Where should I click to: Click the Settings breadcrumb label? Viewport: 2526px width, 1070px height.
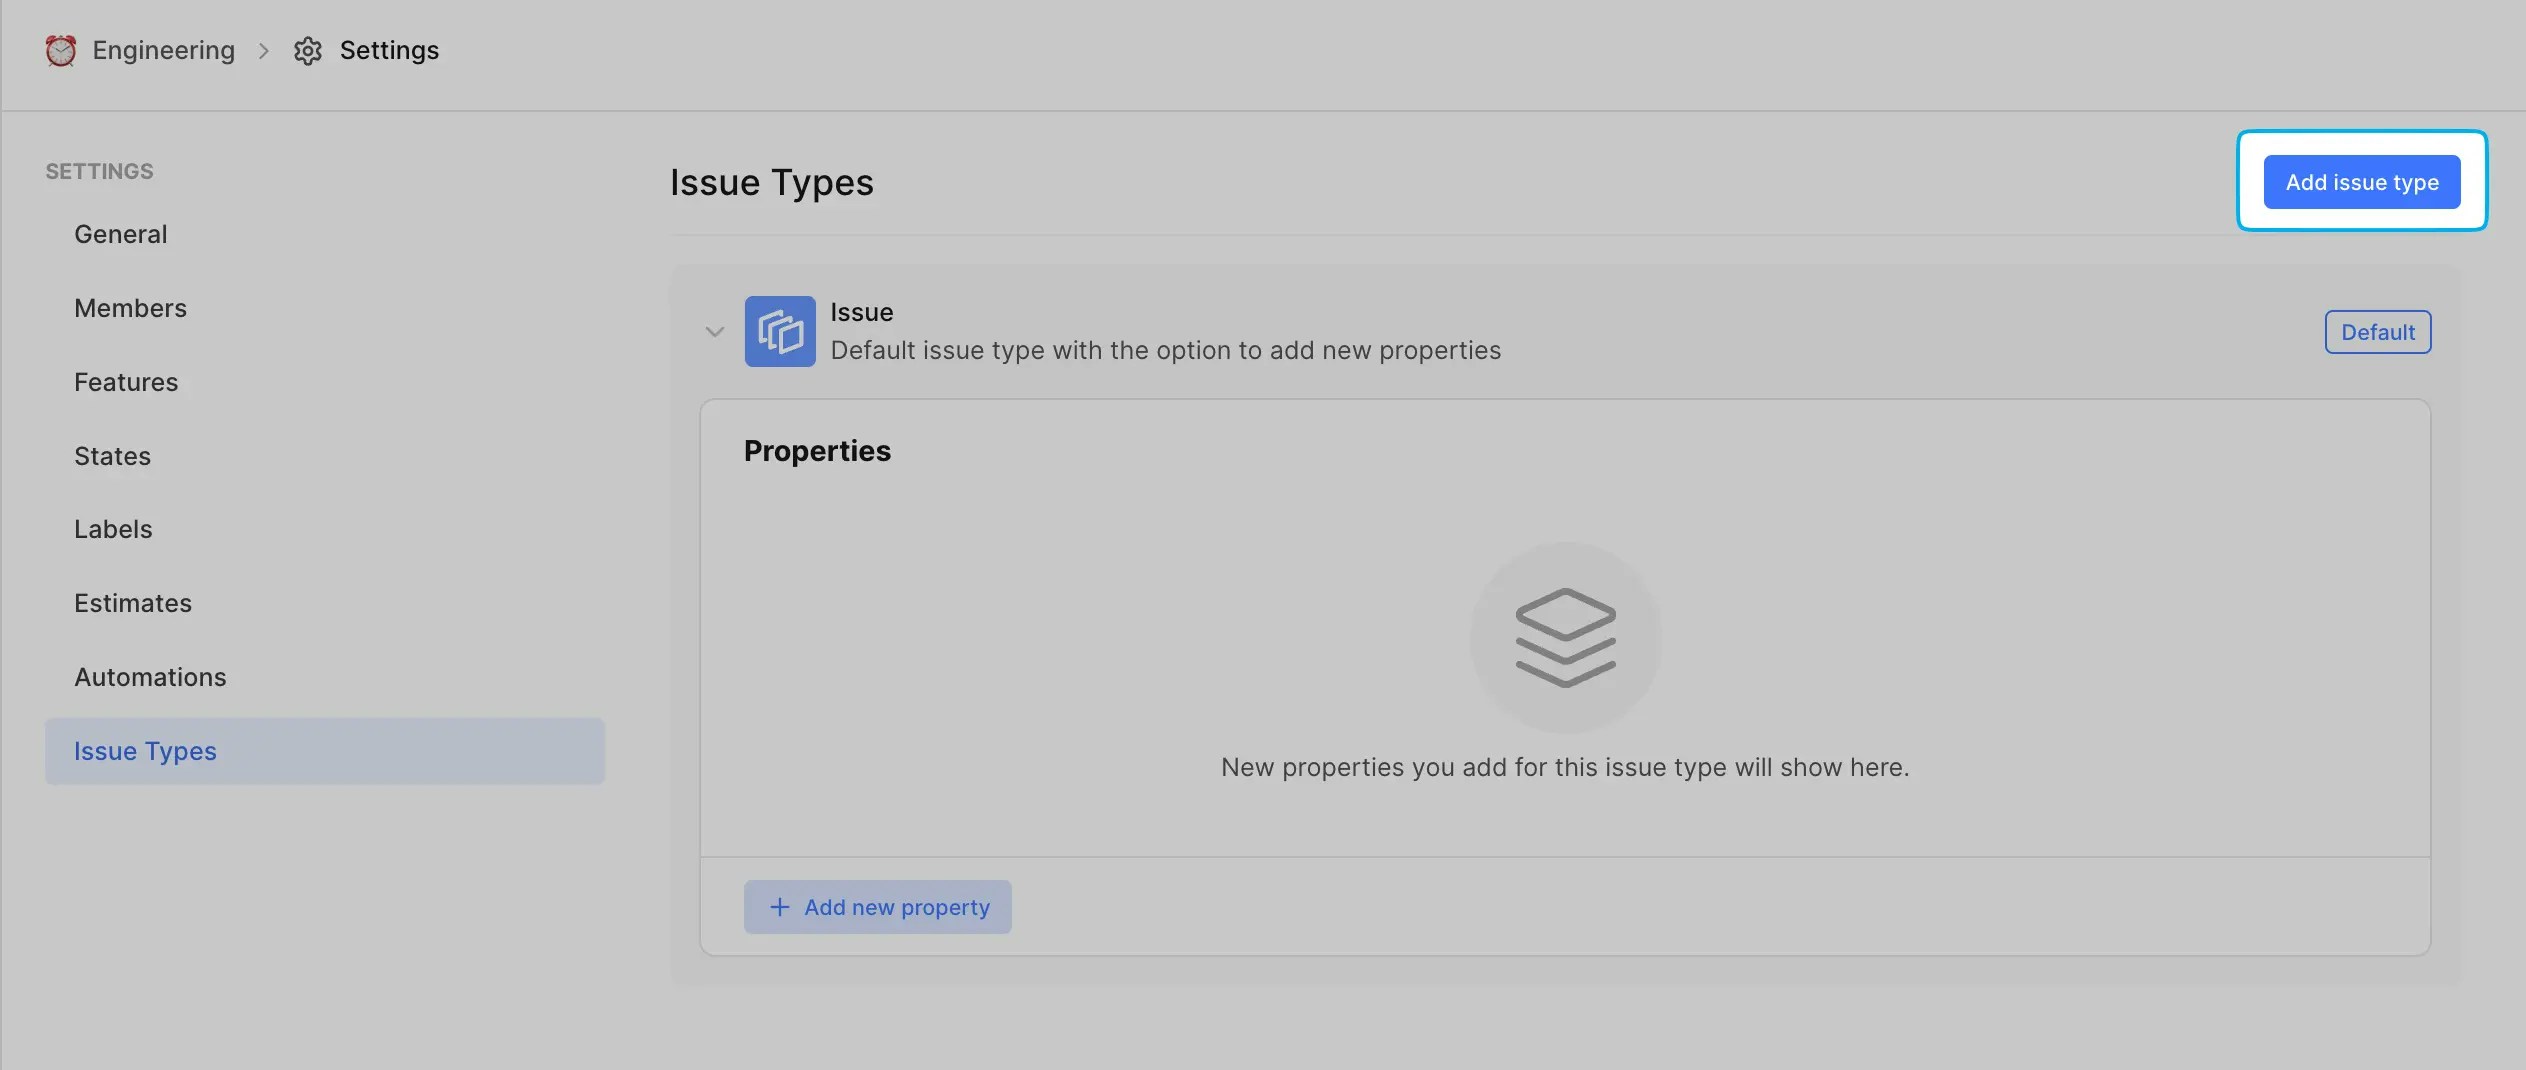388,50
